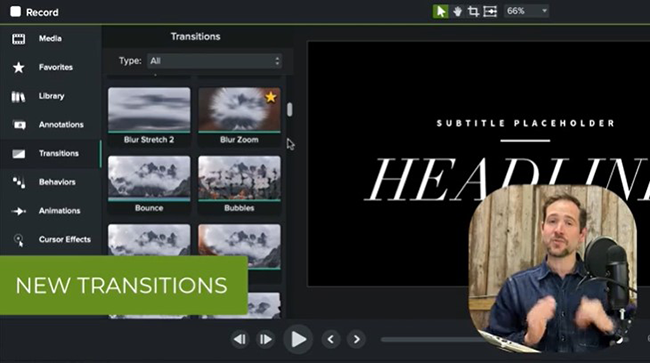This screenshot has height=363, width=650.
Task: Activate the Pan hand tool
Action: point(457,12)
